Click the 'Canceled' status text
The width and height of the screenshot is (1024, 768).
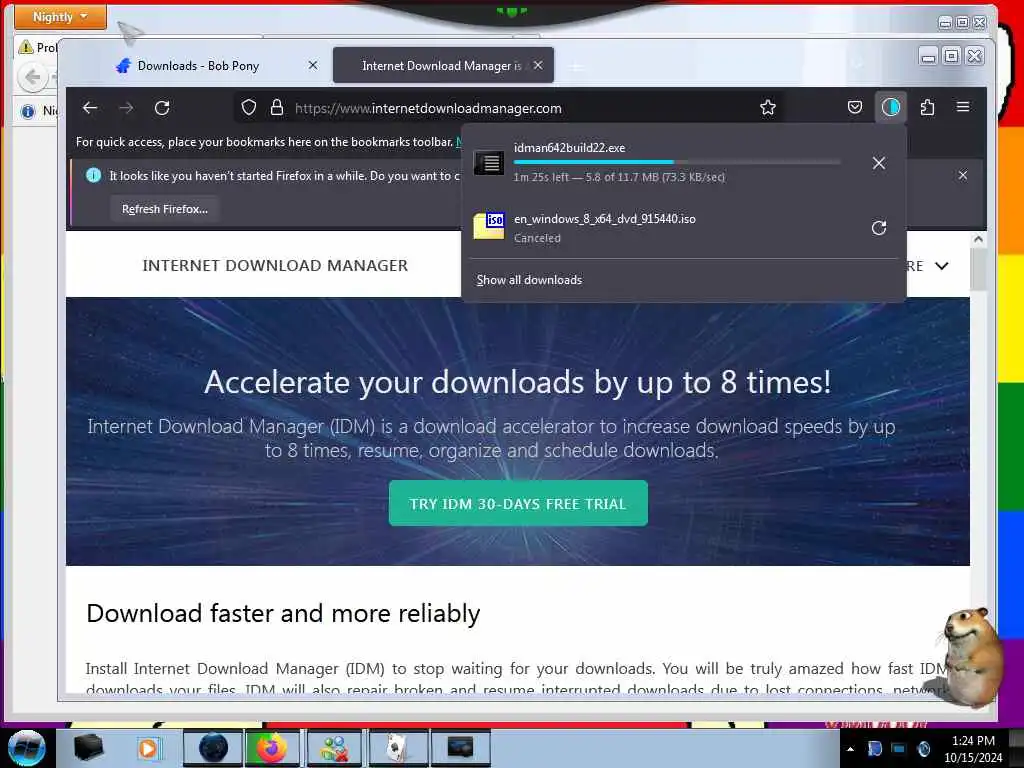point(537,238)
